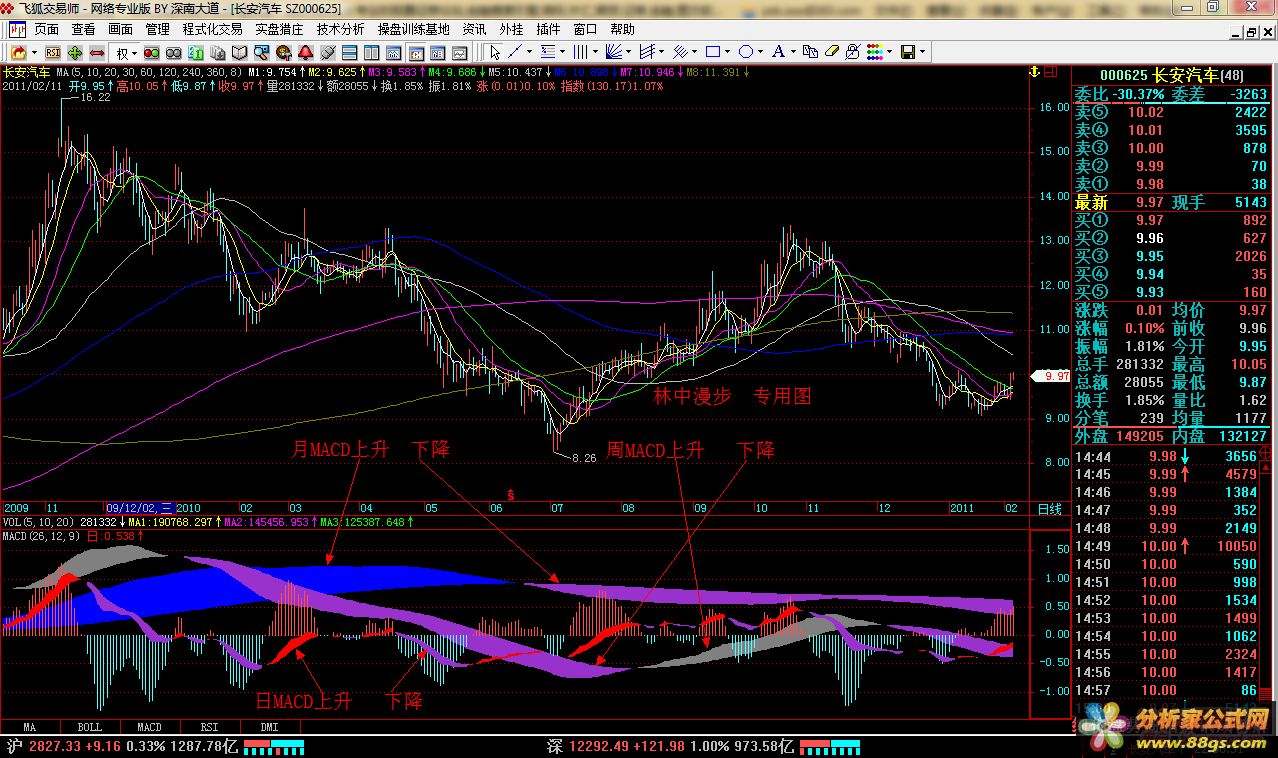Click the vertical split window layout icon
The image size is (1278, 758).
371,52
